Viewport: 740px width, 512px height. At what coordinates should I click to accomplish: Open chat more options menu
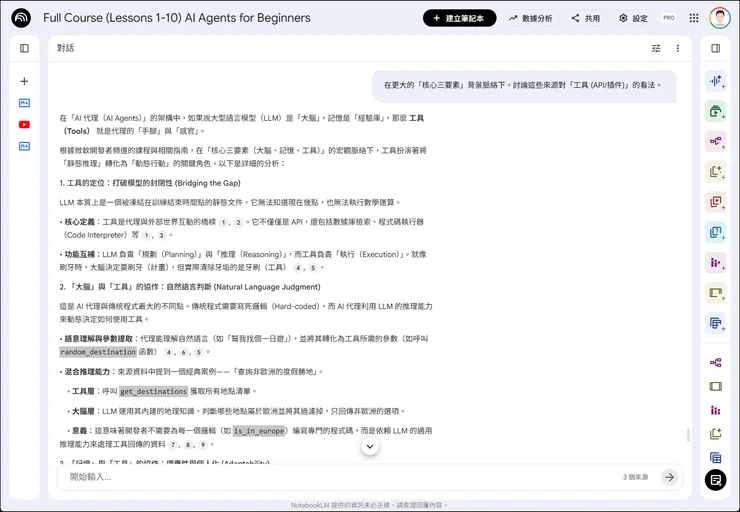click(x=678, y=48)
